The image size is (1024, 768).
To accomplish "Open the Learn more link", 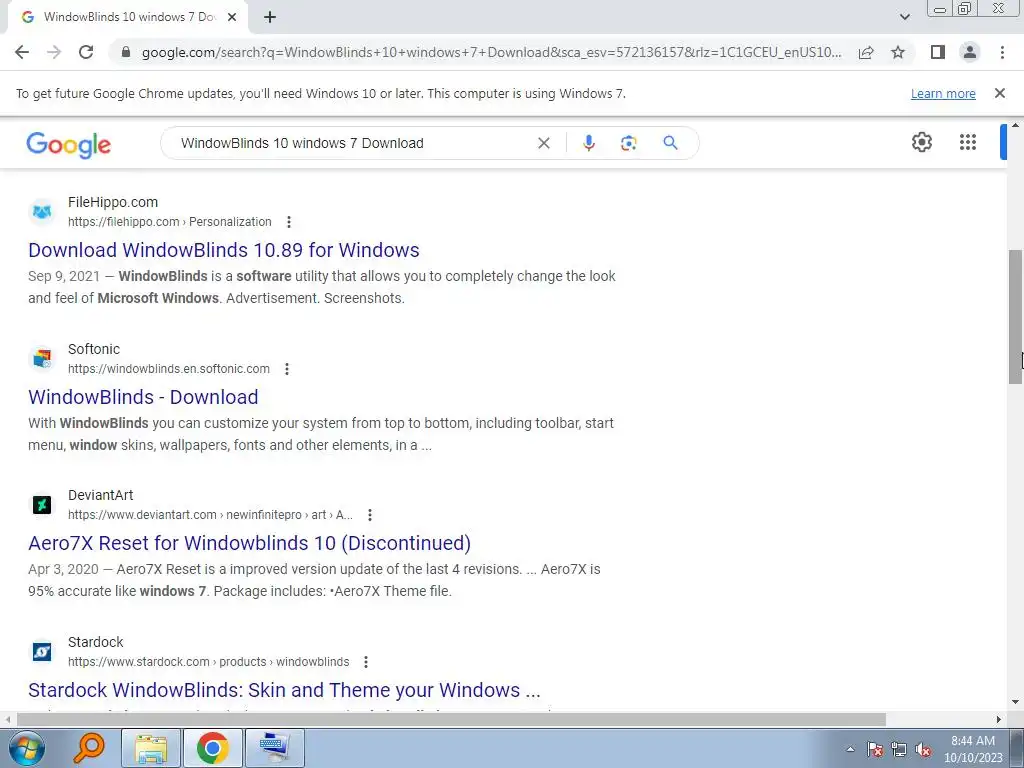I will coord(943,93).
